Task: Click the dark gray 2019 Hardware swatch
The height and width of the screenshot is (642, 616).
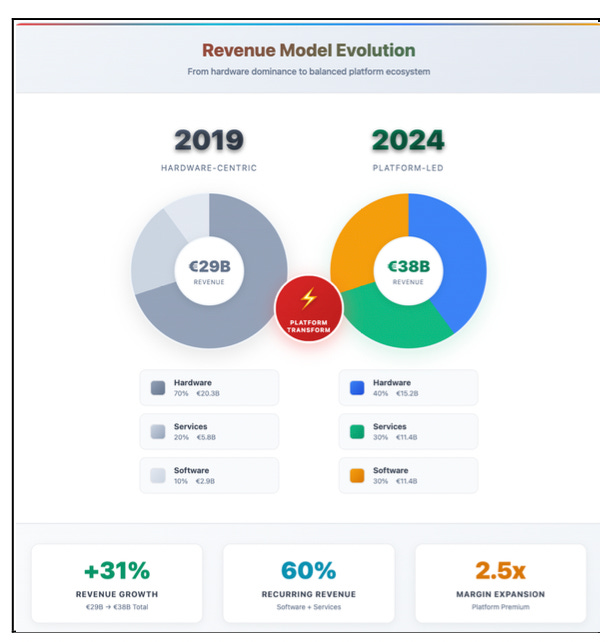Action: (158, 388)
